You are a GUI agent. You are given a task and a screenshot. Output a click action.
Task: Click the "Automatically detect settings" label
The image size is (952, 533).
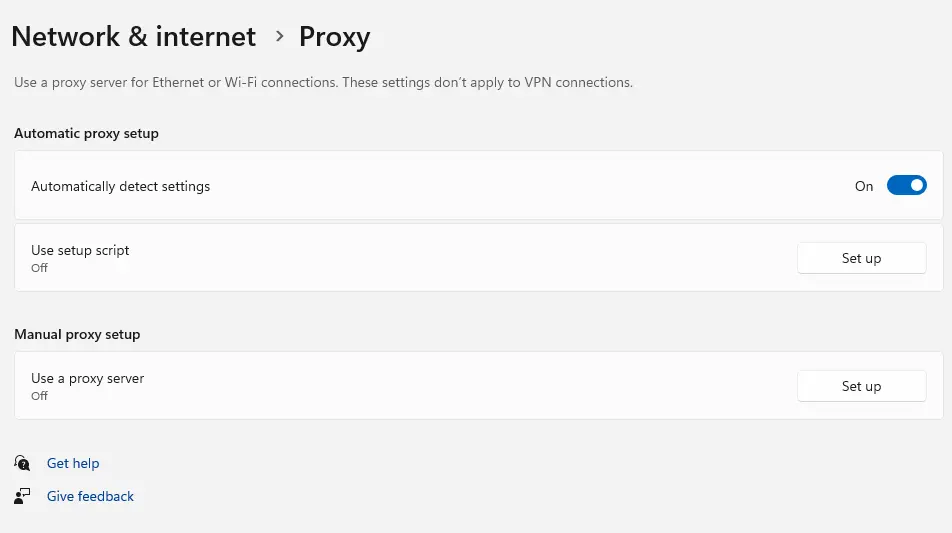click(x=120, y=186)
